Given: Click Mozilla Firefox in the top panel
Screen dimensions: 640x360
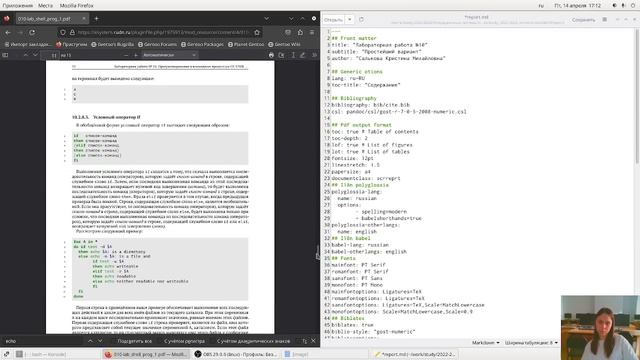Looking at the screenshot, I should tap(76, 6).
